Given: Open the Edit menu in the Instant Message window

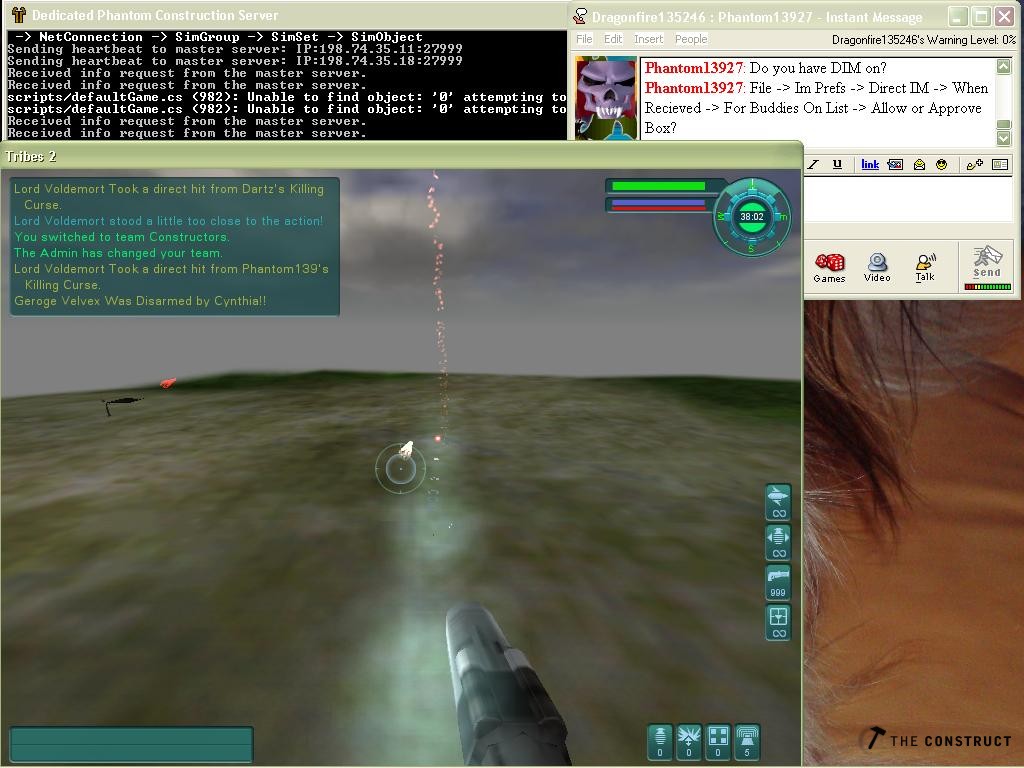Looking at the screenshot, I should pyautogui.click(x=613, y=39).
